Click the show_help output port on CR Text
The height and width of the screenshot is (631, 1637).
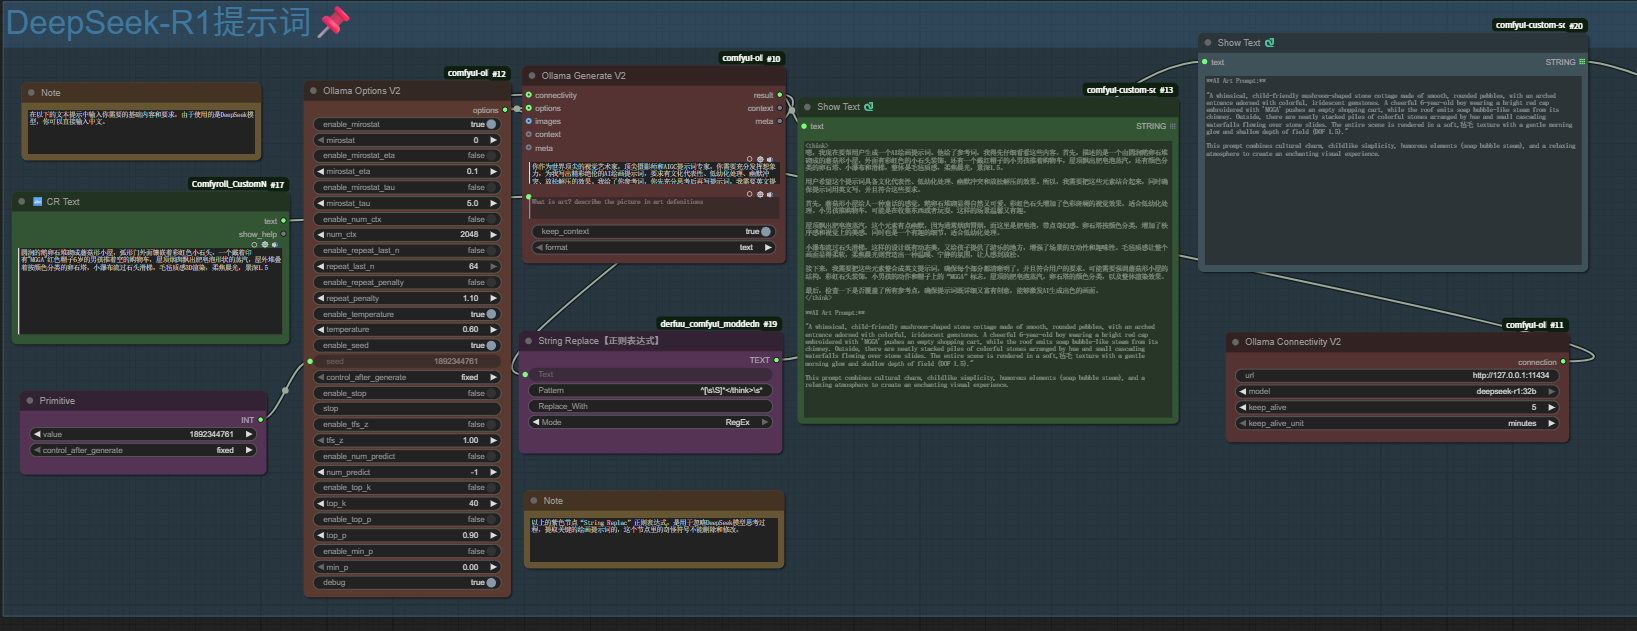[283, 234]
